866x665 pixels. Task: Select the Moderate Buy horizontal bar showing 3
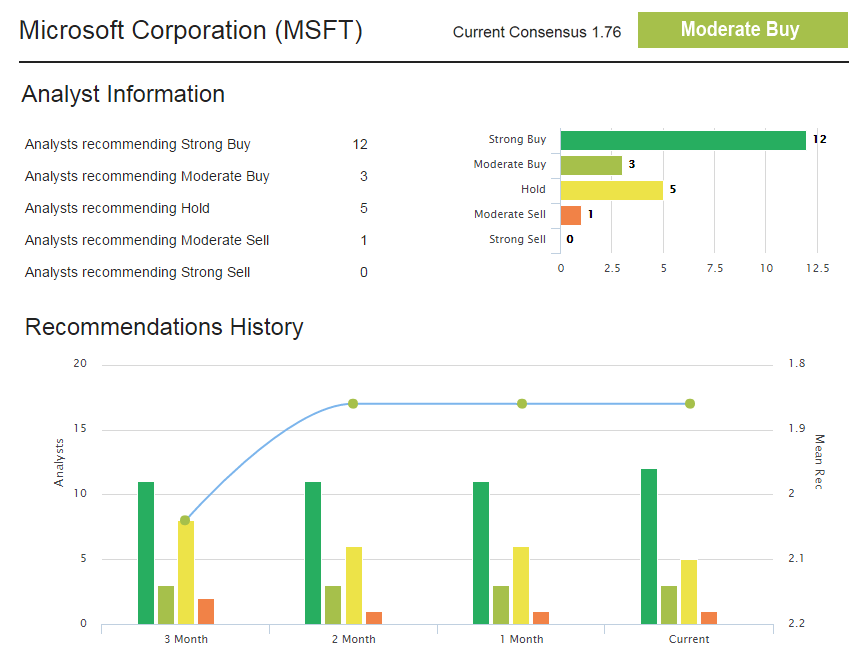591,165
